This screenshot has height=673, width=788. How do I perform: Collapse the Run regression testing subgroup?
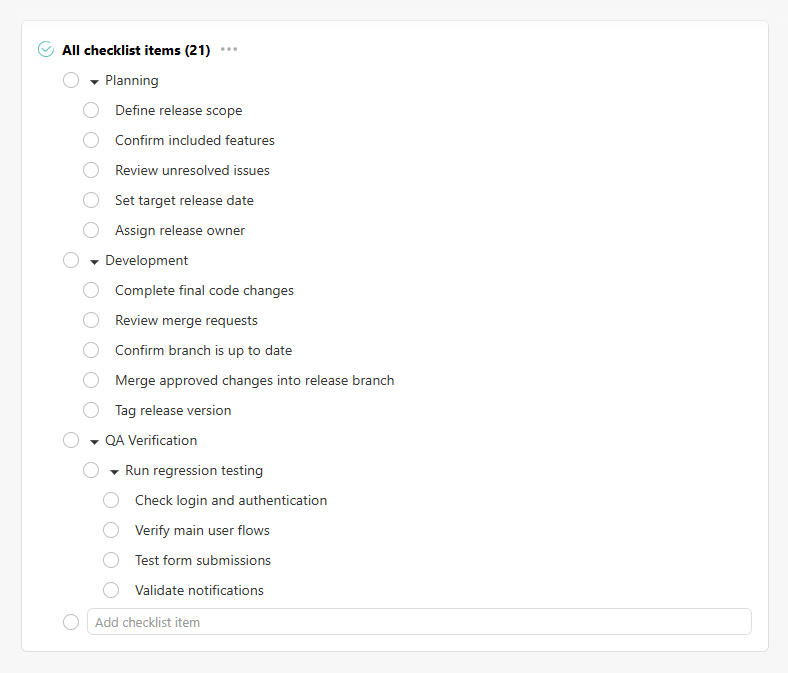114,471
